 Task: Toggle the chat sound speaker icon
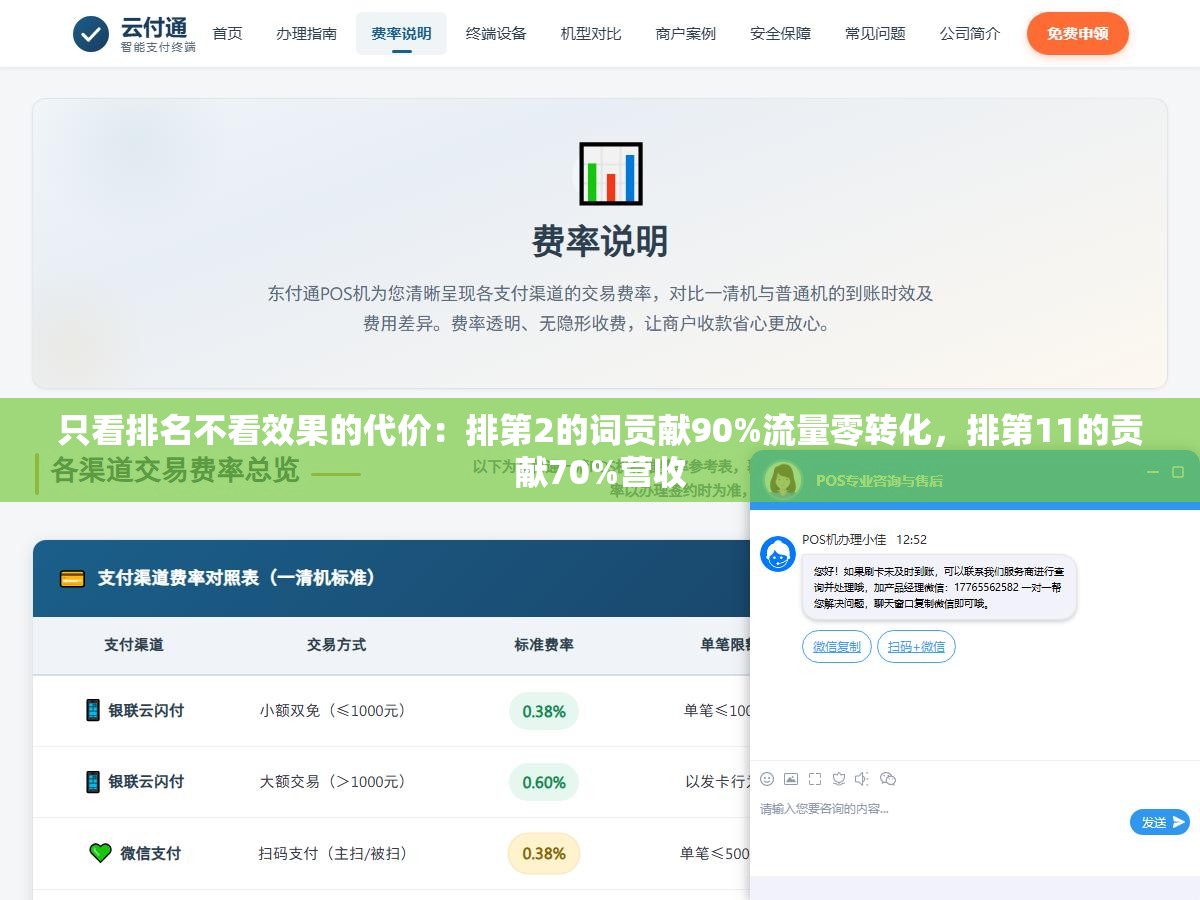point(862,778)
